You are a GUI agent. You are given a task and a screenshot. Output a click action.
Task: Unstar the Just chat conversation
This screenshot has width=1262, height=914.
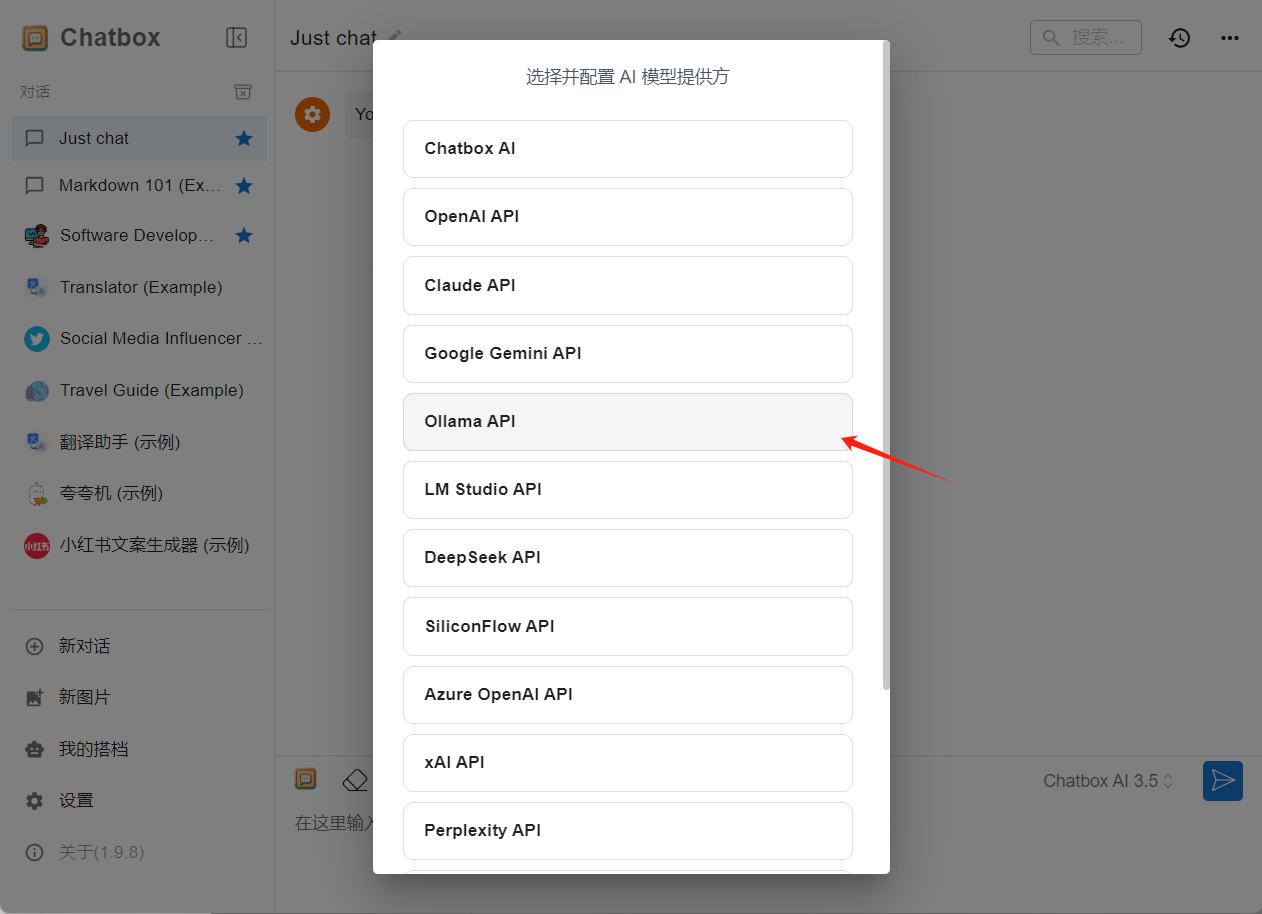[244, 138]
